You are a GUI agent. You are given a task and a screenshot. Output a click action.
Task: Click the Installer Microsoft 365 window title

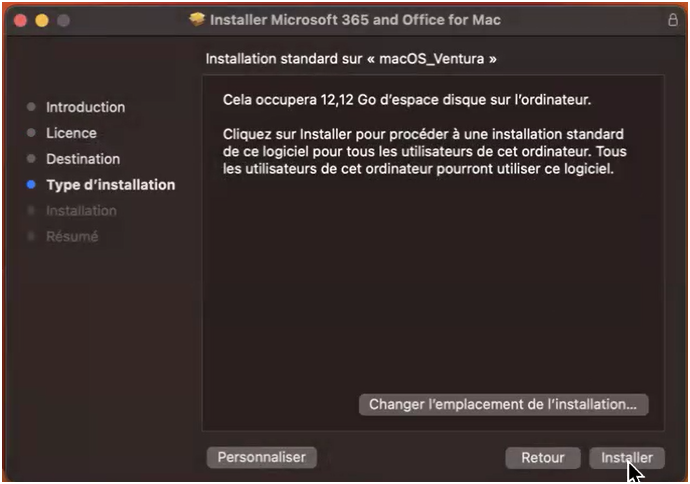355,20
